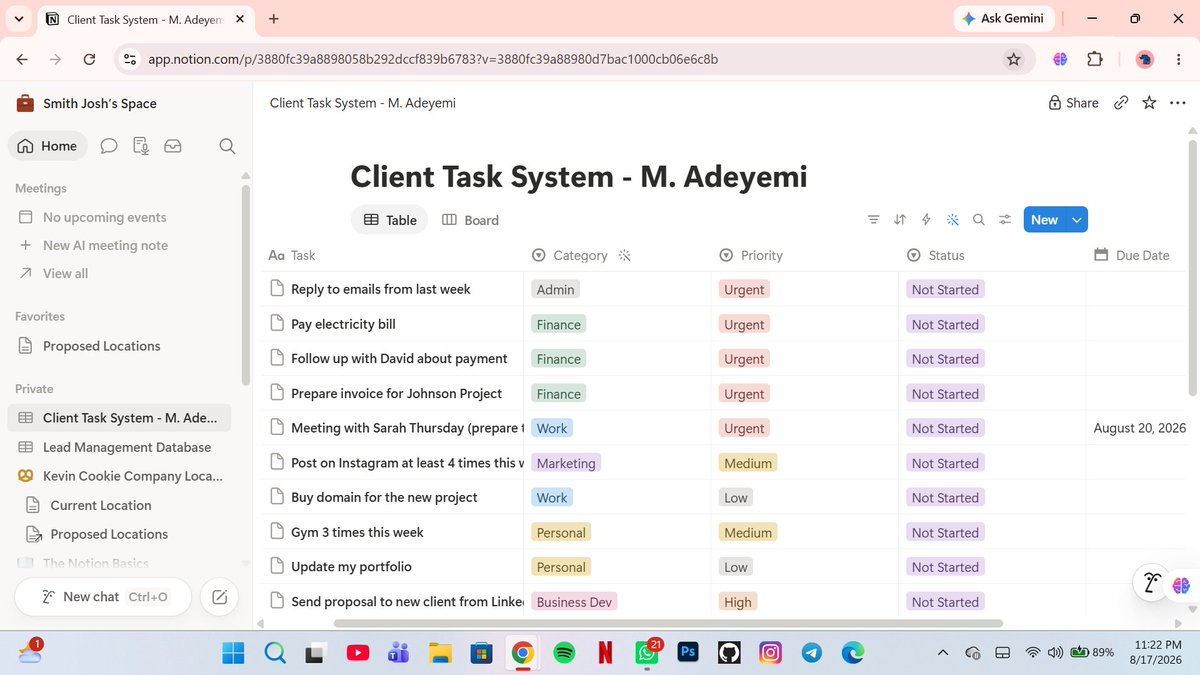The width and height of the screenshot is (1200, 675).
Task: Click the filter icon in database toolbar
Action: tap(874, 220)
